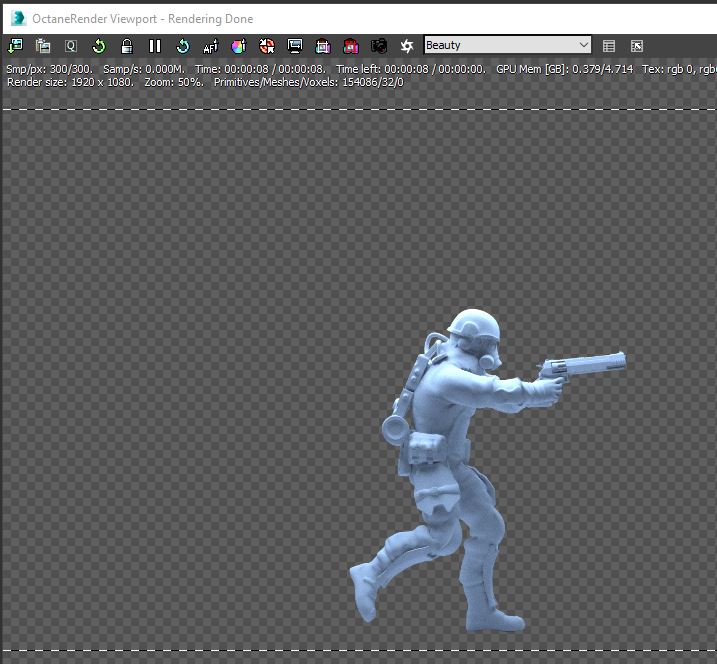This screenshot has height=664, width=717.
Task: Click the Q render quality icon
Action: 71,46
